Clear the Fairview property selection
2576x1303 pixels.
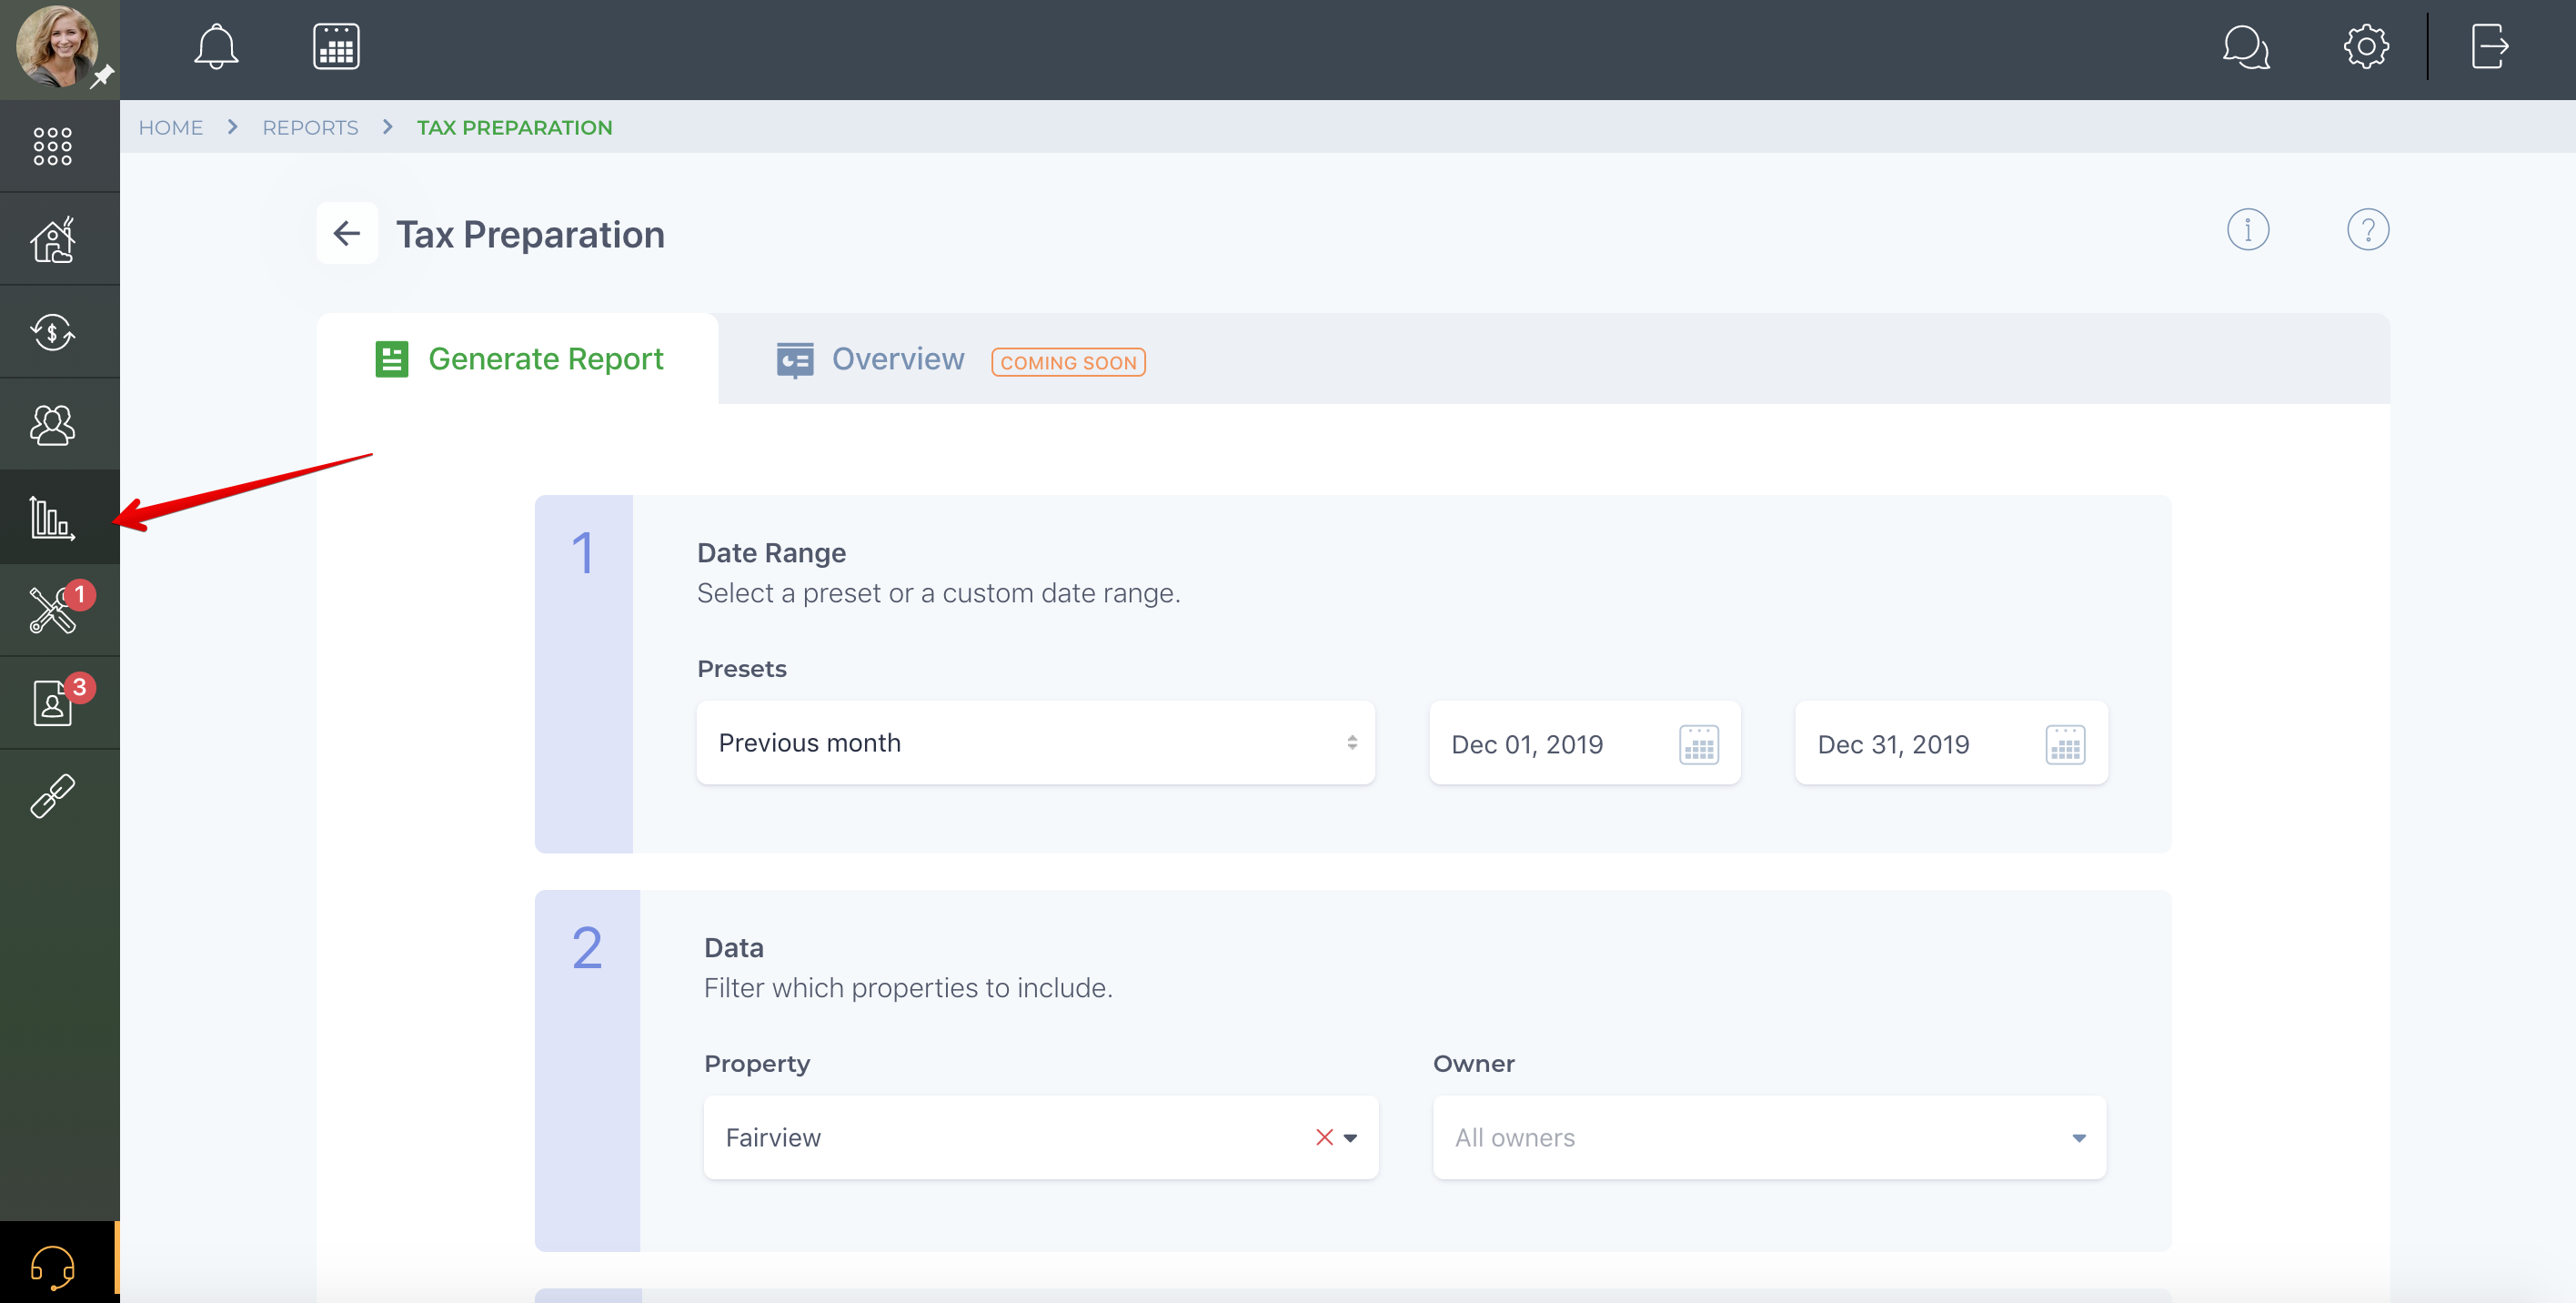tap(1324, 1138)
